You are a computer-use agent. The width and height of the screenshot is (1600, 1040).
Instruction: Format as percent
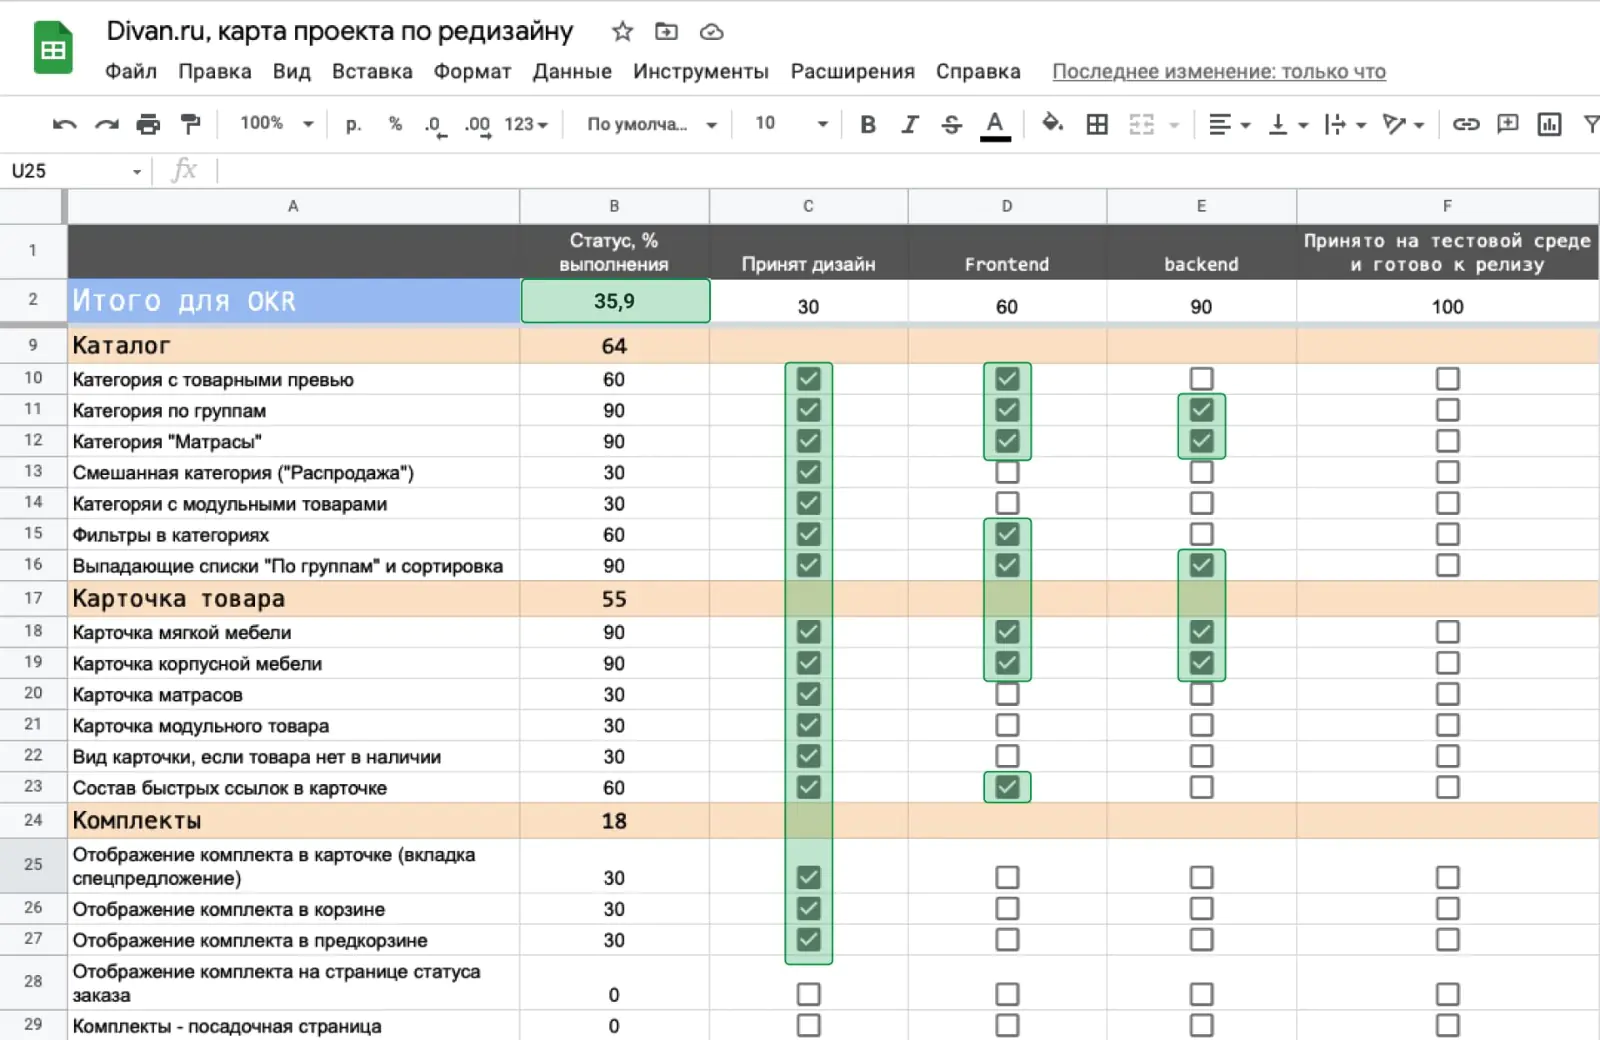click(x=395, y=124)
